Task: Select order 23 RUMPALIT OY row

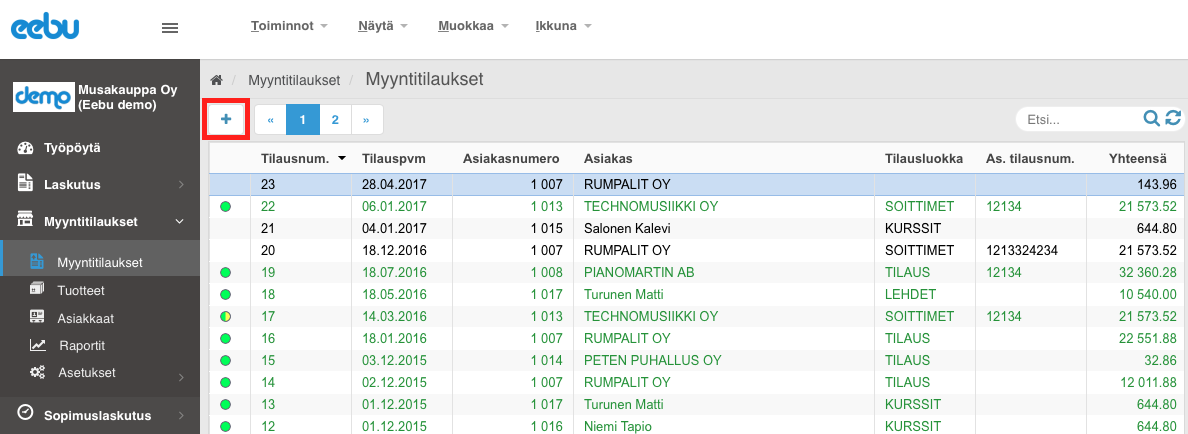Action: point(696,184)
